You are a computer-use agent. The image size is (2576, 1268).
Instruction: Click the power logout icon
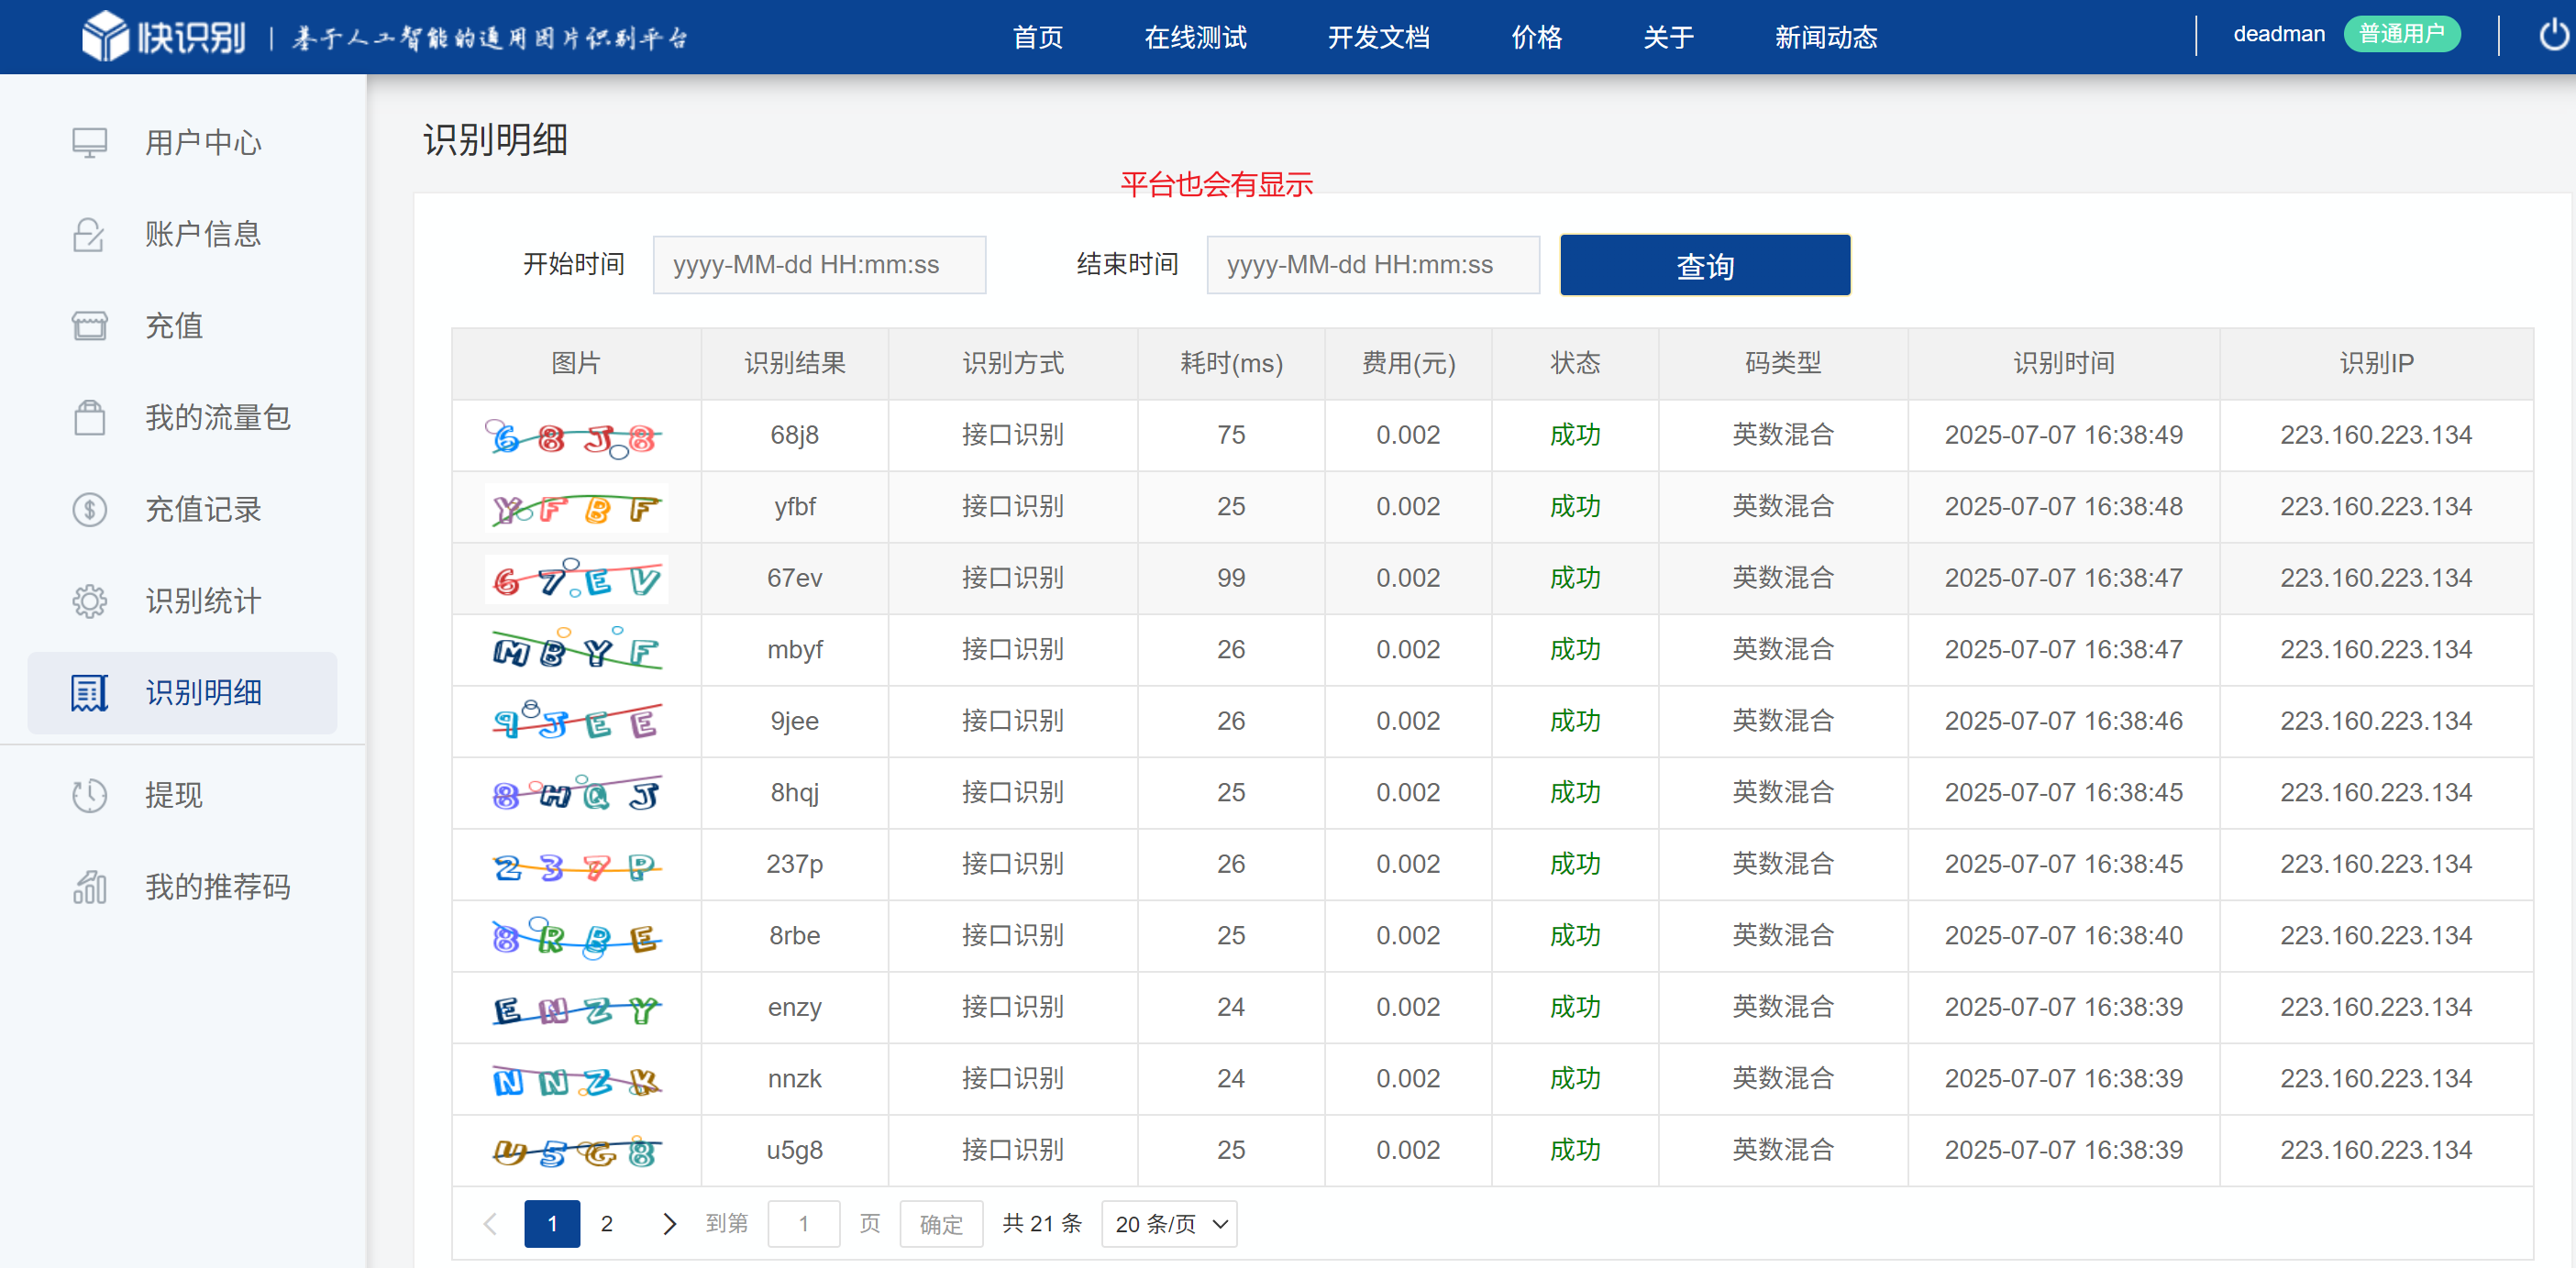[x=2553, y=36]
